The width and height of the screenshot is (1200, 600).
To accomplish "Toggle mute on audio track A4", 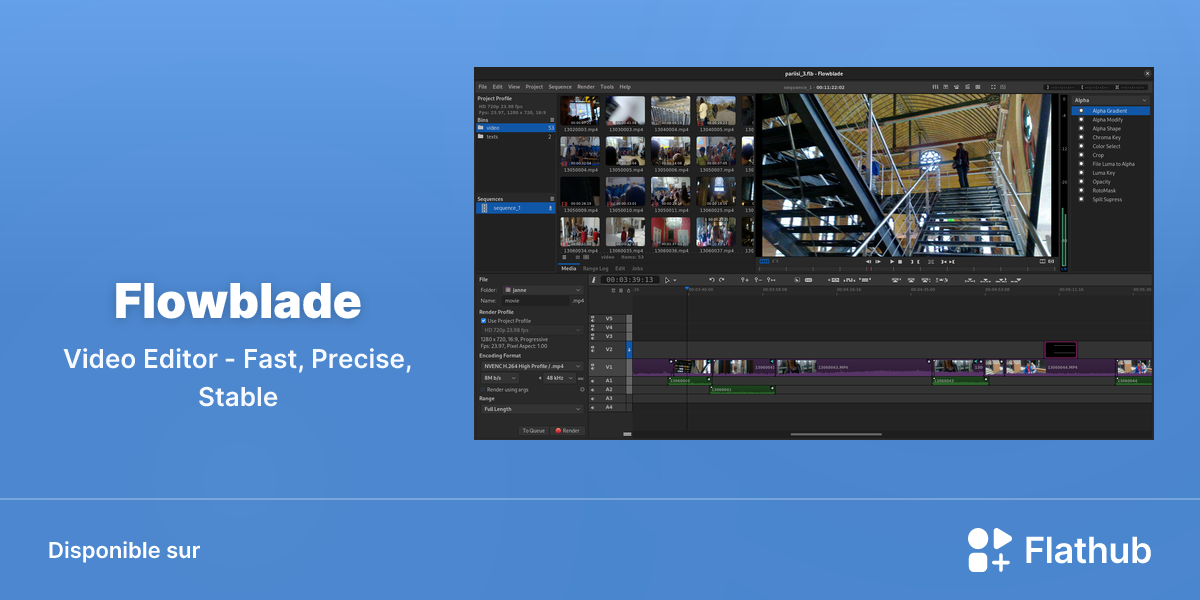I will (x=592, y=407).
